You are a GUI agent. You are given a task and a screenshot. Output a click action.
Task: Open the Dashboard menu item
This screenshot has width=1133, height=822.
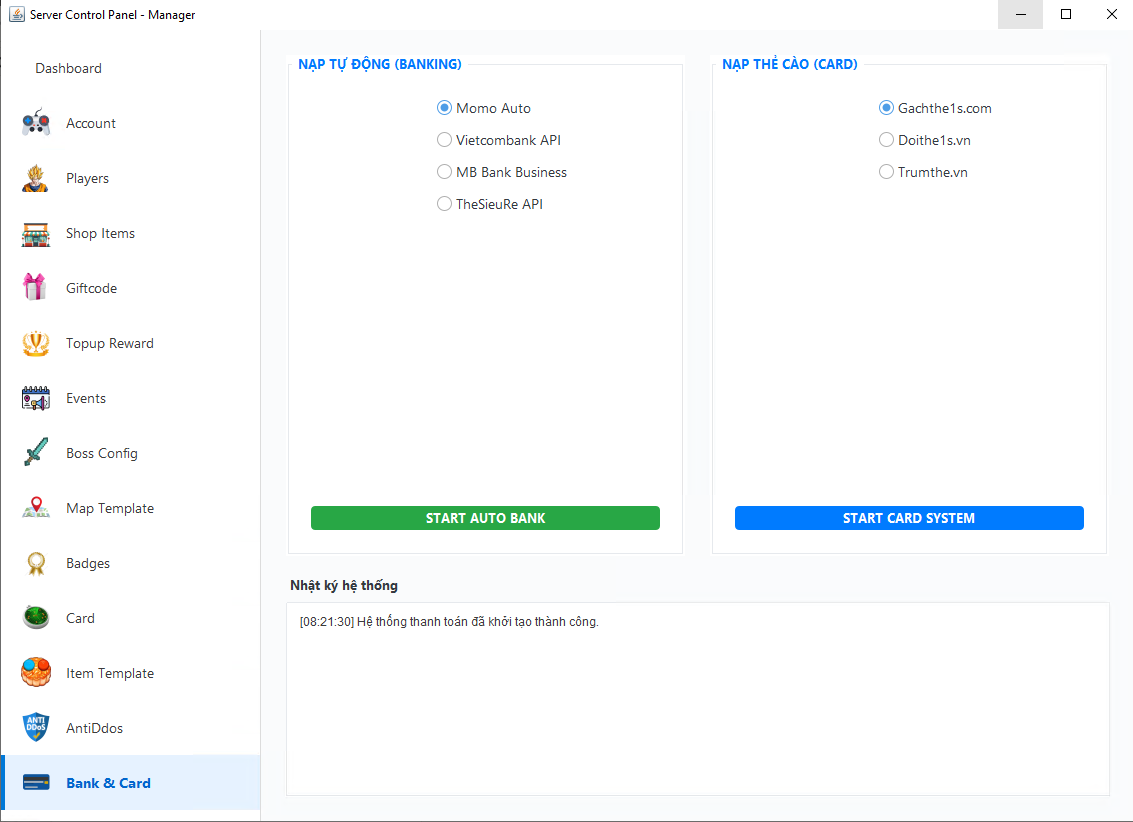(69, 68)
